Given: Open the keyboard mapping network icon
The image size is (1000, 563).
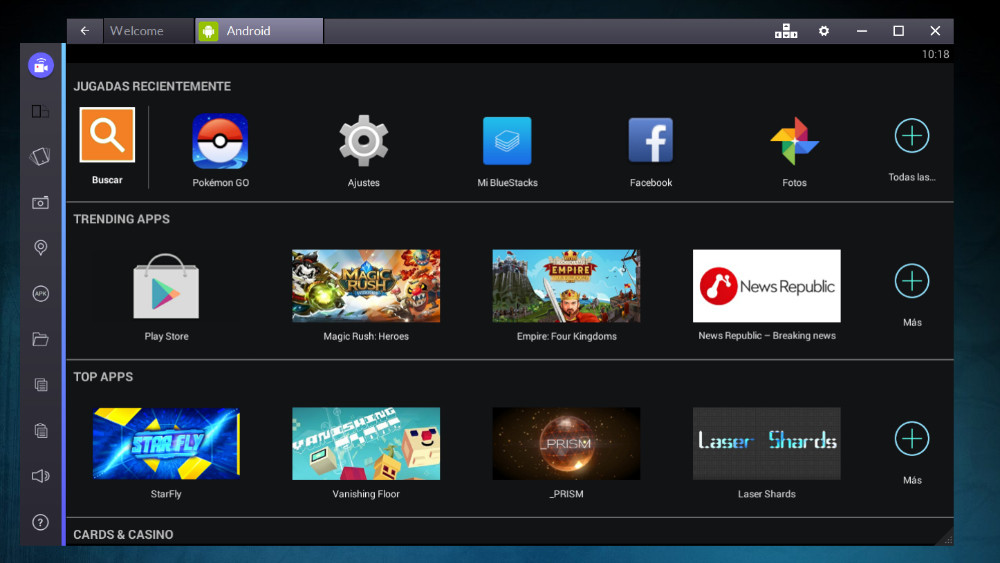Looking at the screenshot, I should click(786, 31).
